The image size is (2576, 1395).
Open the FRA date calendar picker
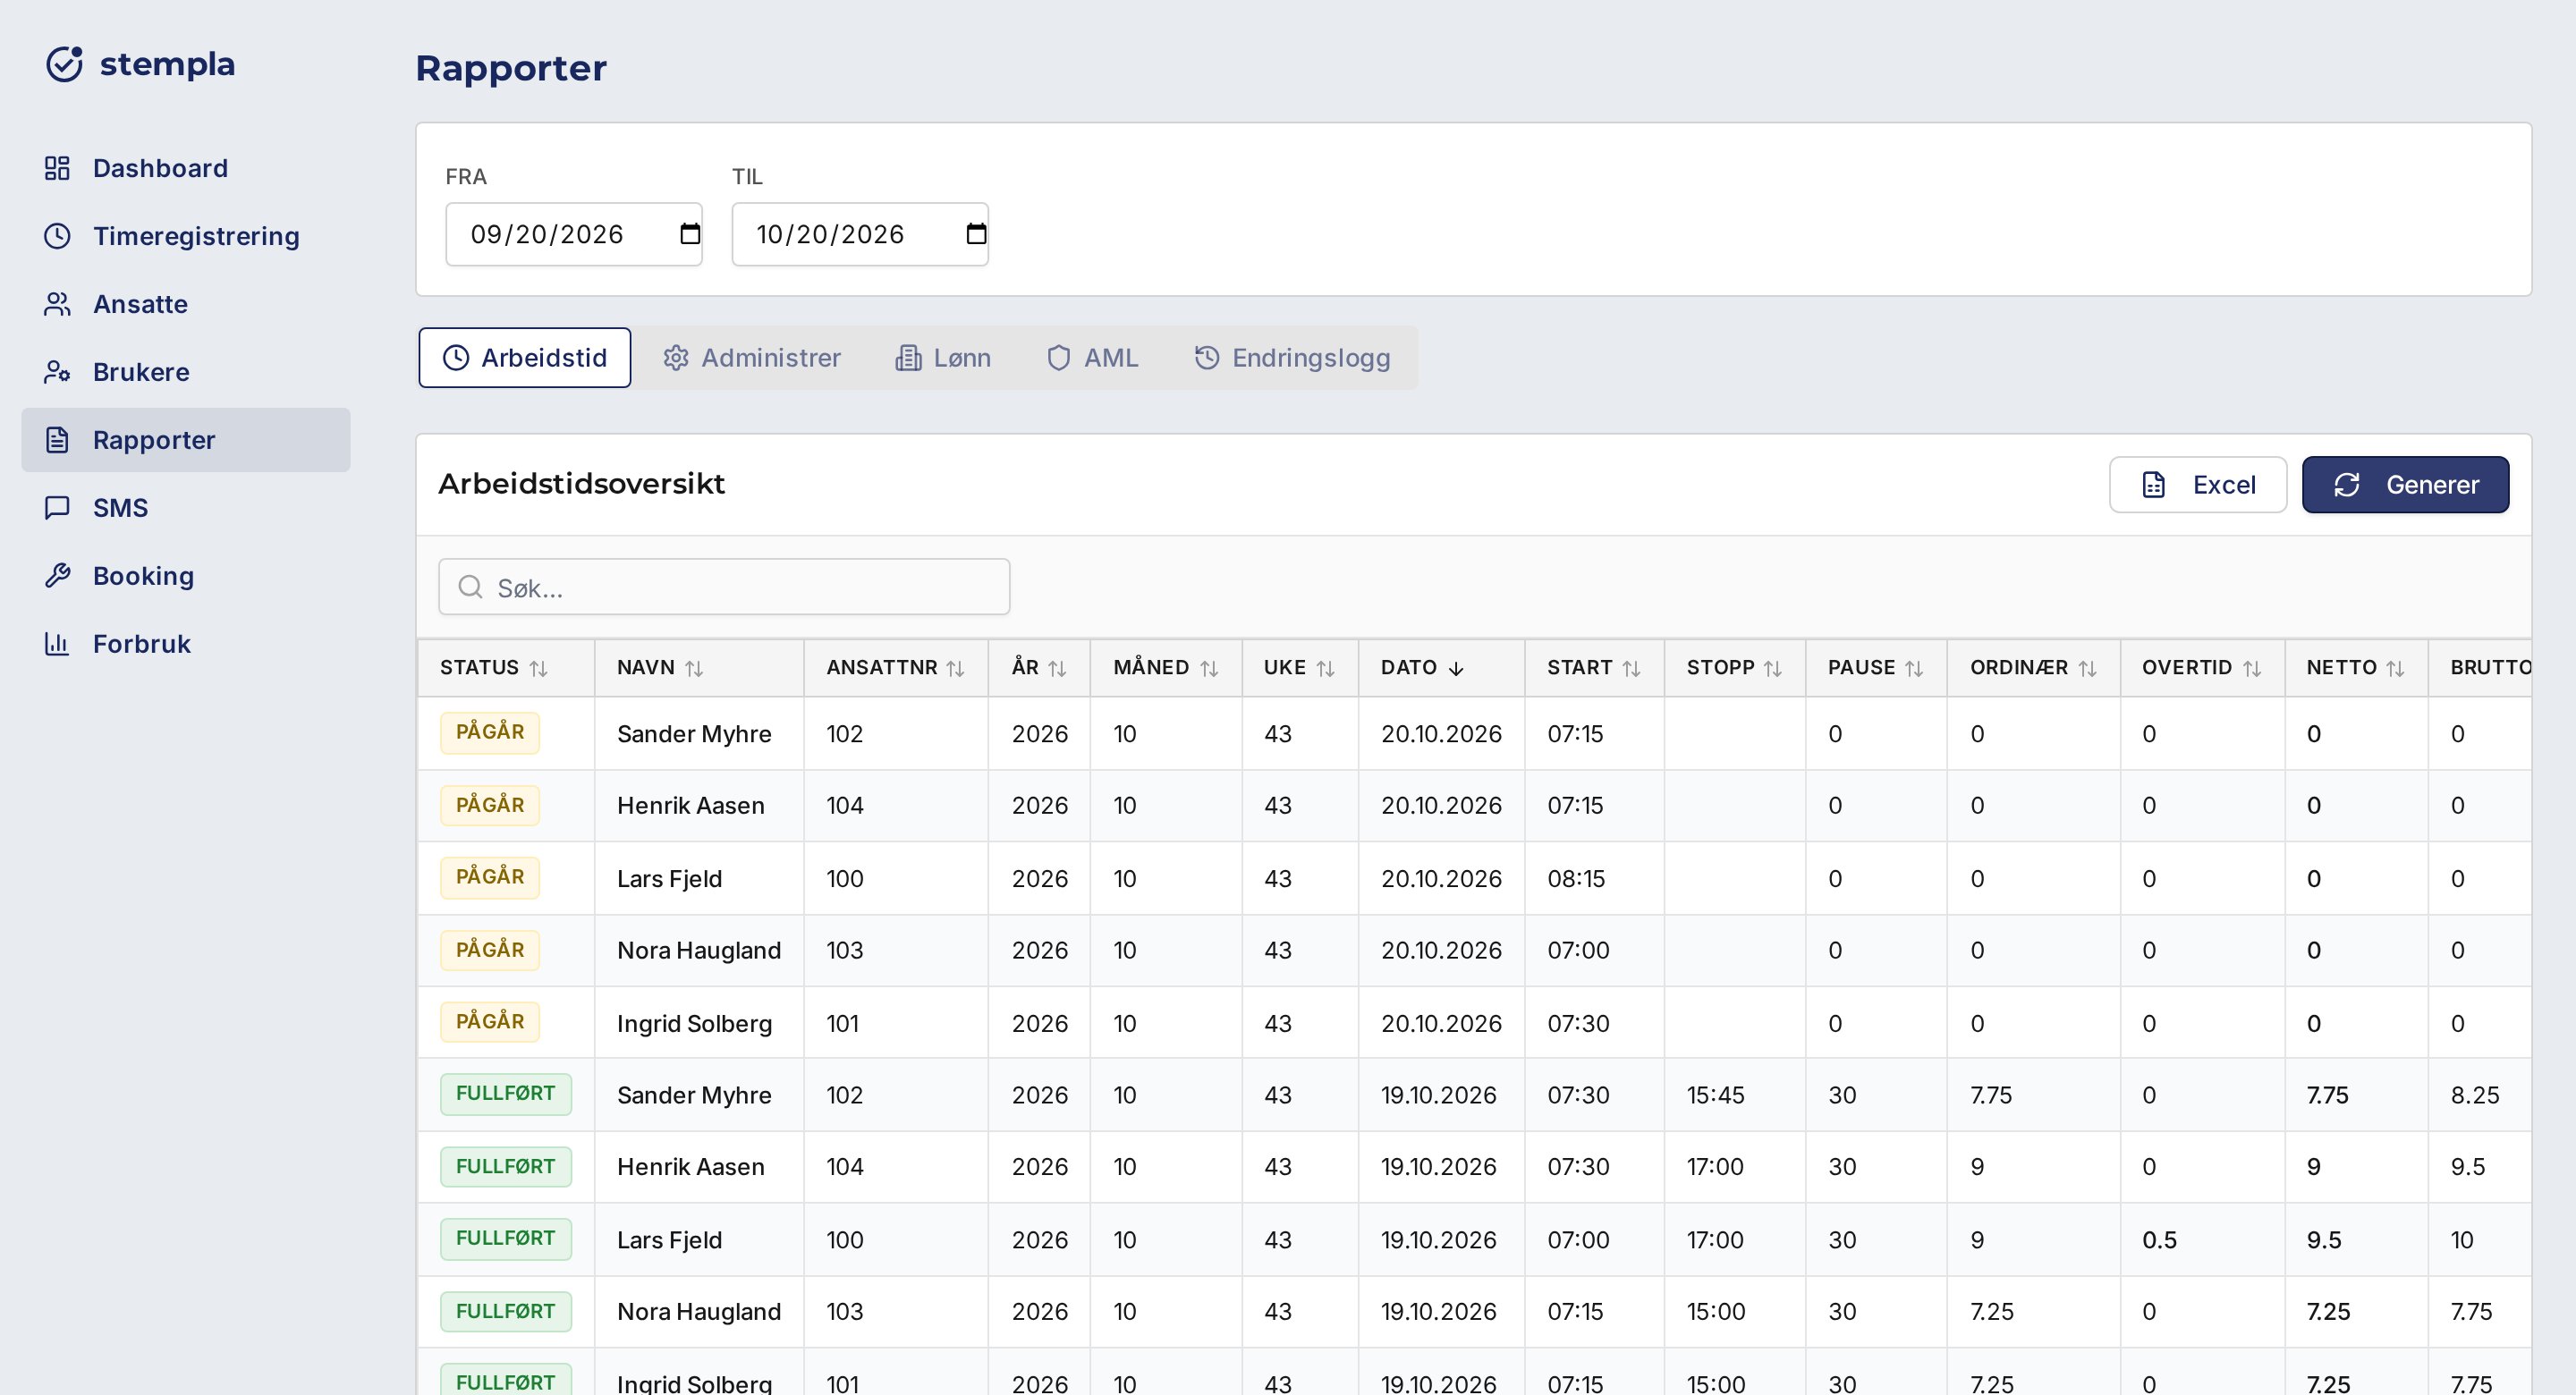[x=690, y=234]
